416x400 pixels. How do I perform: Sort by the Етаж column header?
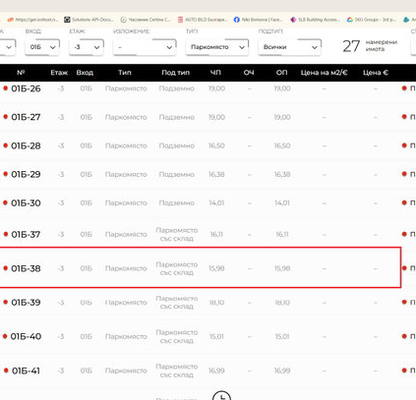click(59, 72)
